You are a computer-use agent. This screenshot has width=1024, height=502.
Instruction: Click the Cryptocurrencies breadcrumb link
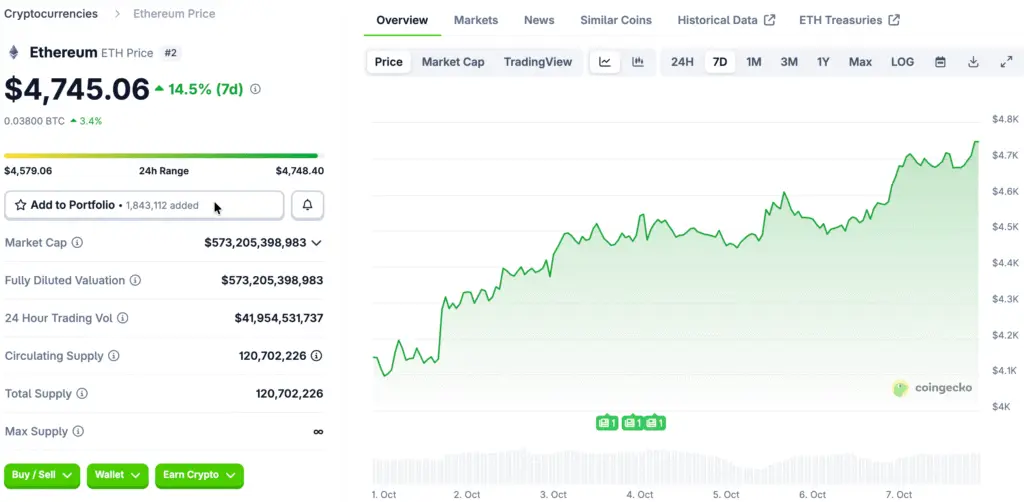click(x=51, y=14)
